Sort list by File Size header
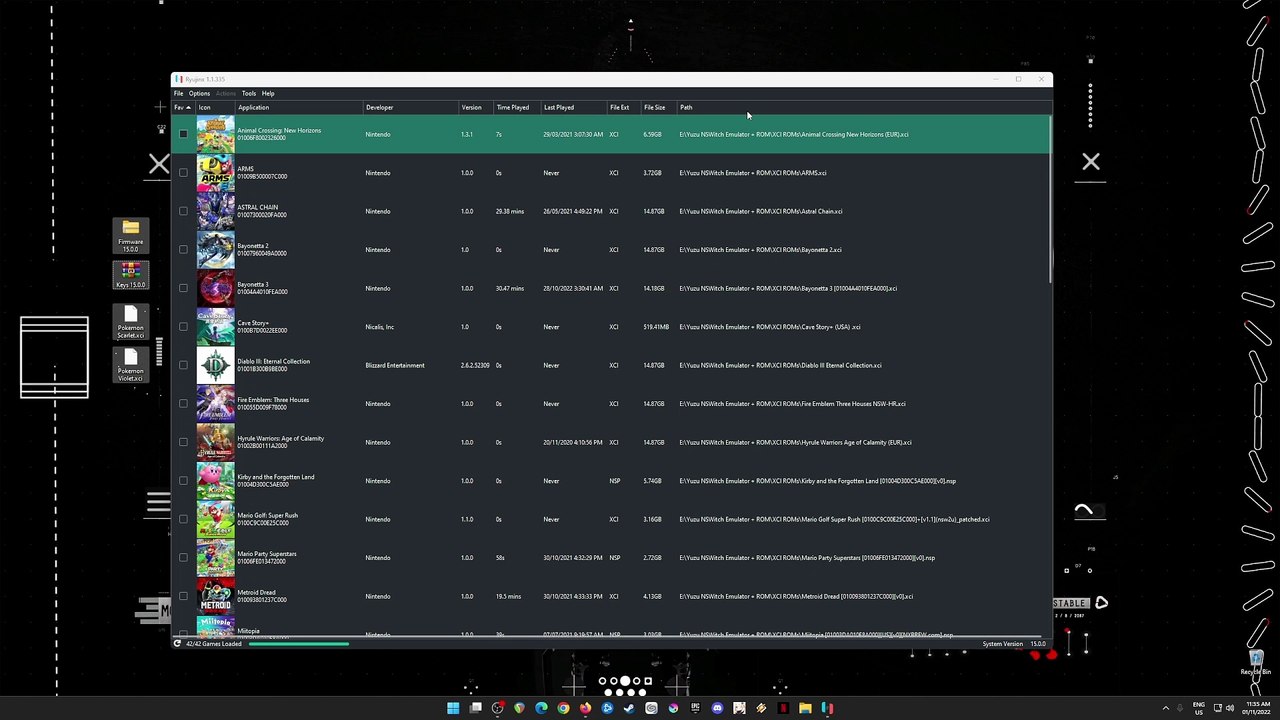 coord(659,107)
